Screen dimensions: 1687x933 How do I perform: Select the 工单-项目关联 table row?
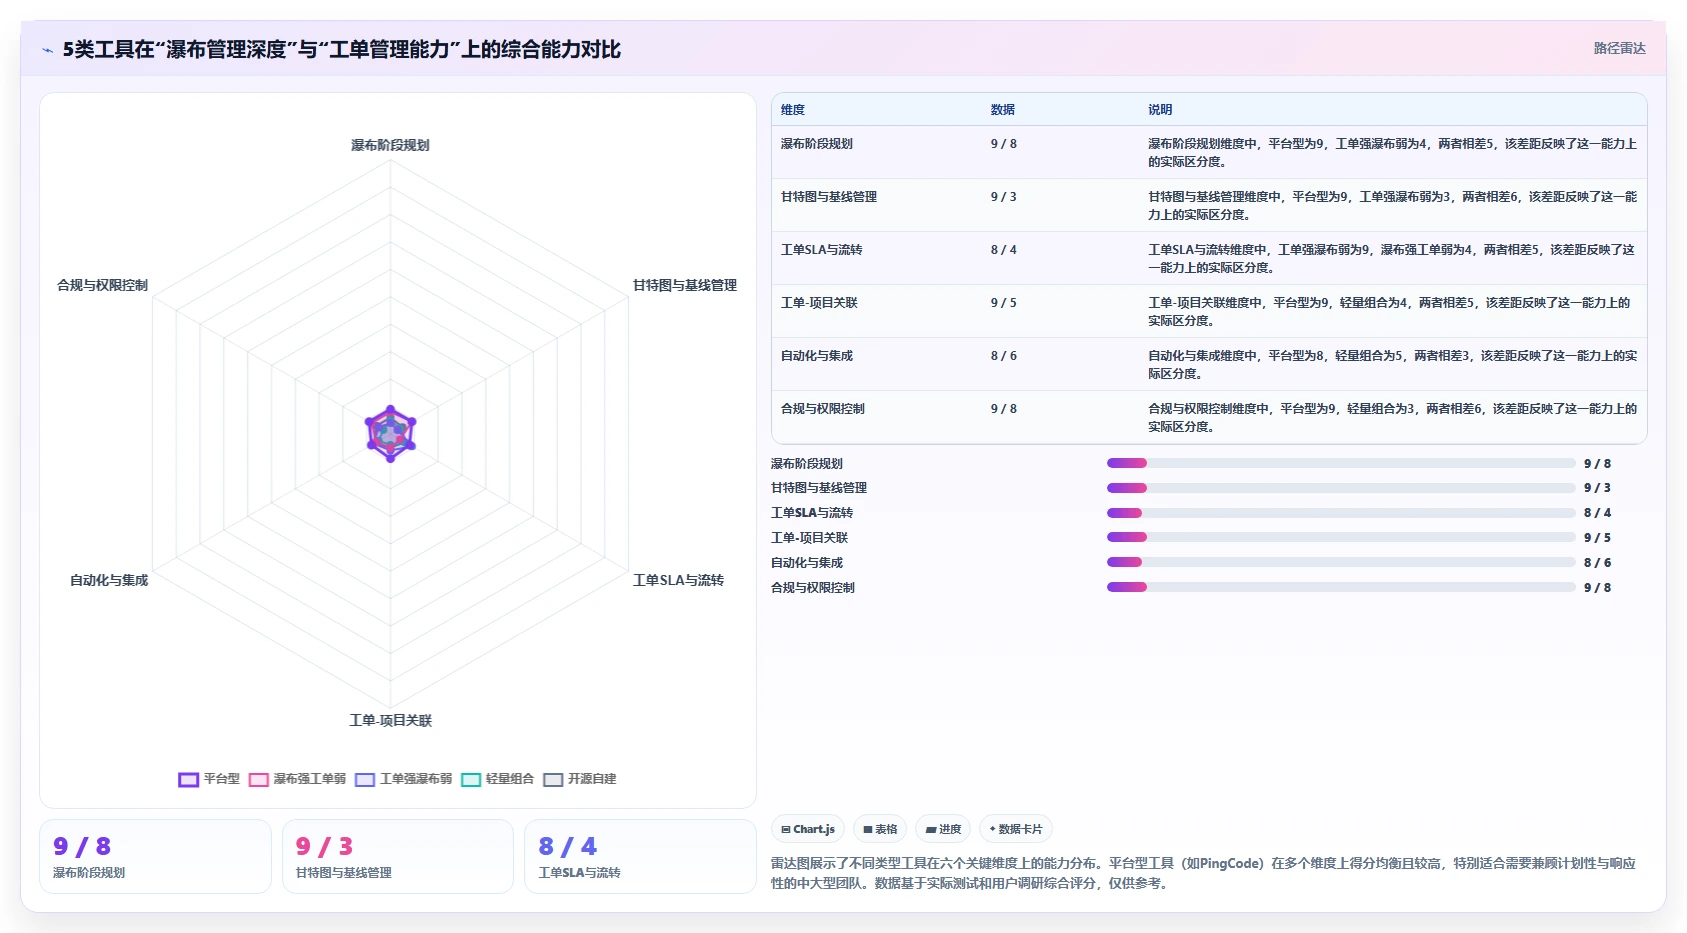[1209, 311]
